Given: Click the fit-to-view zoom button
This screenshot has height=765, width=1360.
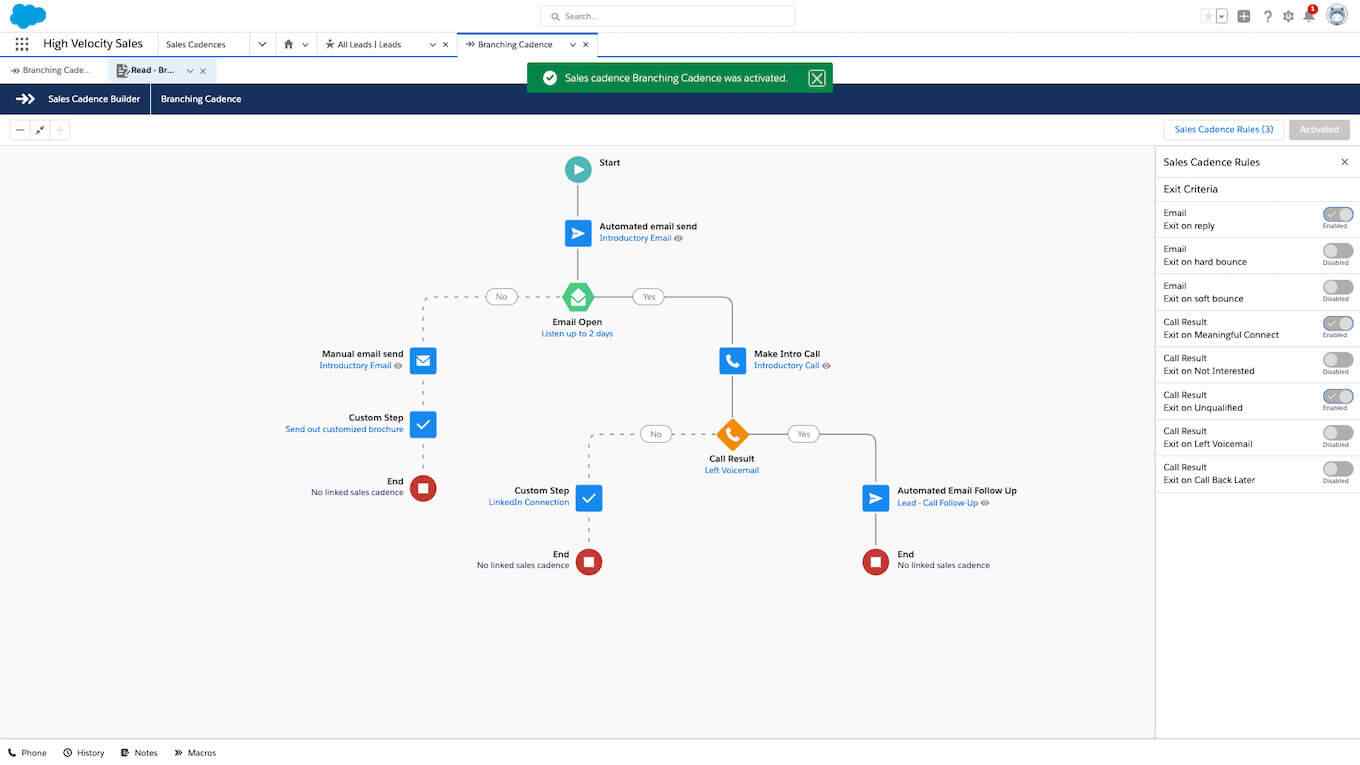Looking at the screenshot, I should point(40,130).
